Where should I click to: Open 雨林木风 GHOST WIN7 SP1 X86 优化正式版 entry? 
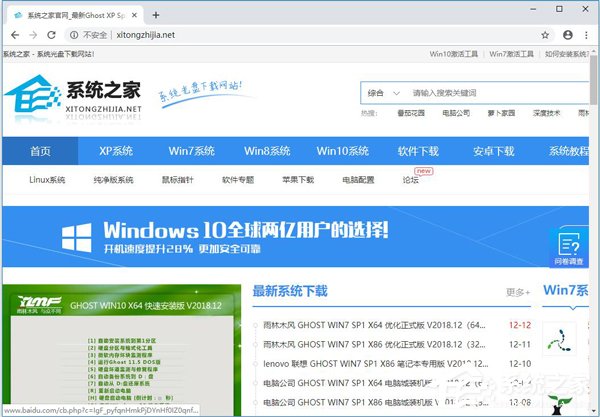tap(374, 344)
